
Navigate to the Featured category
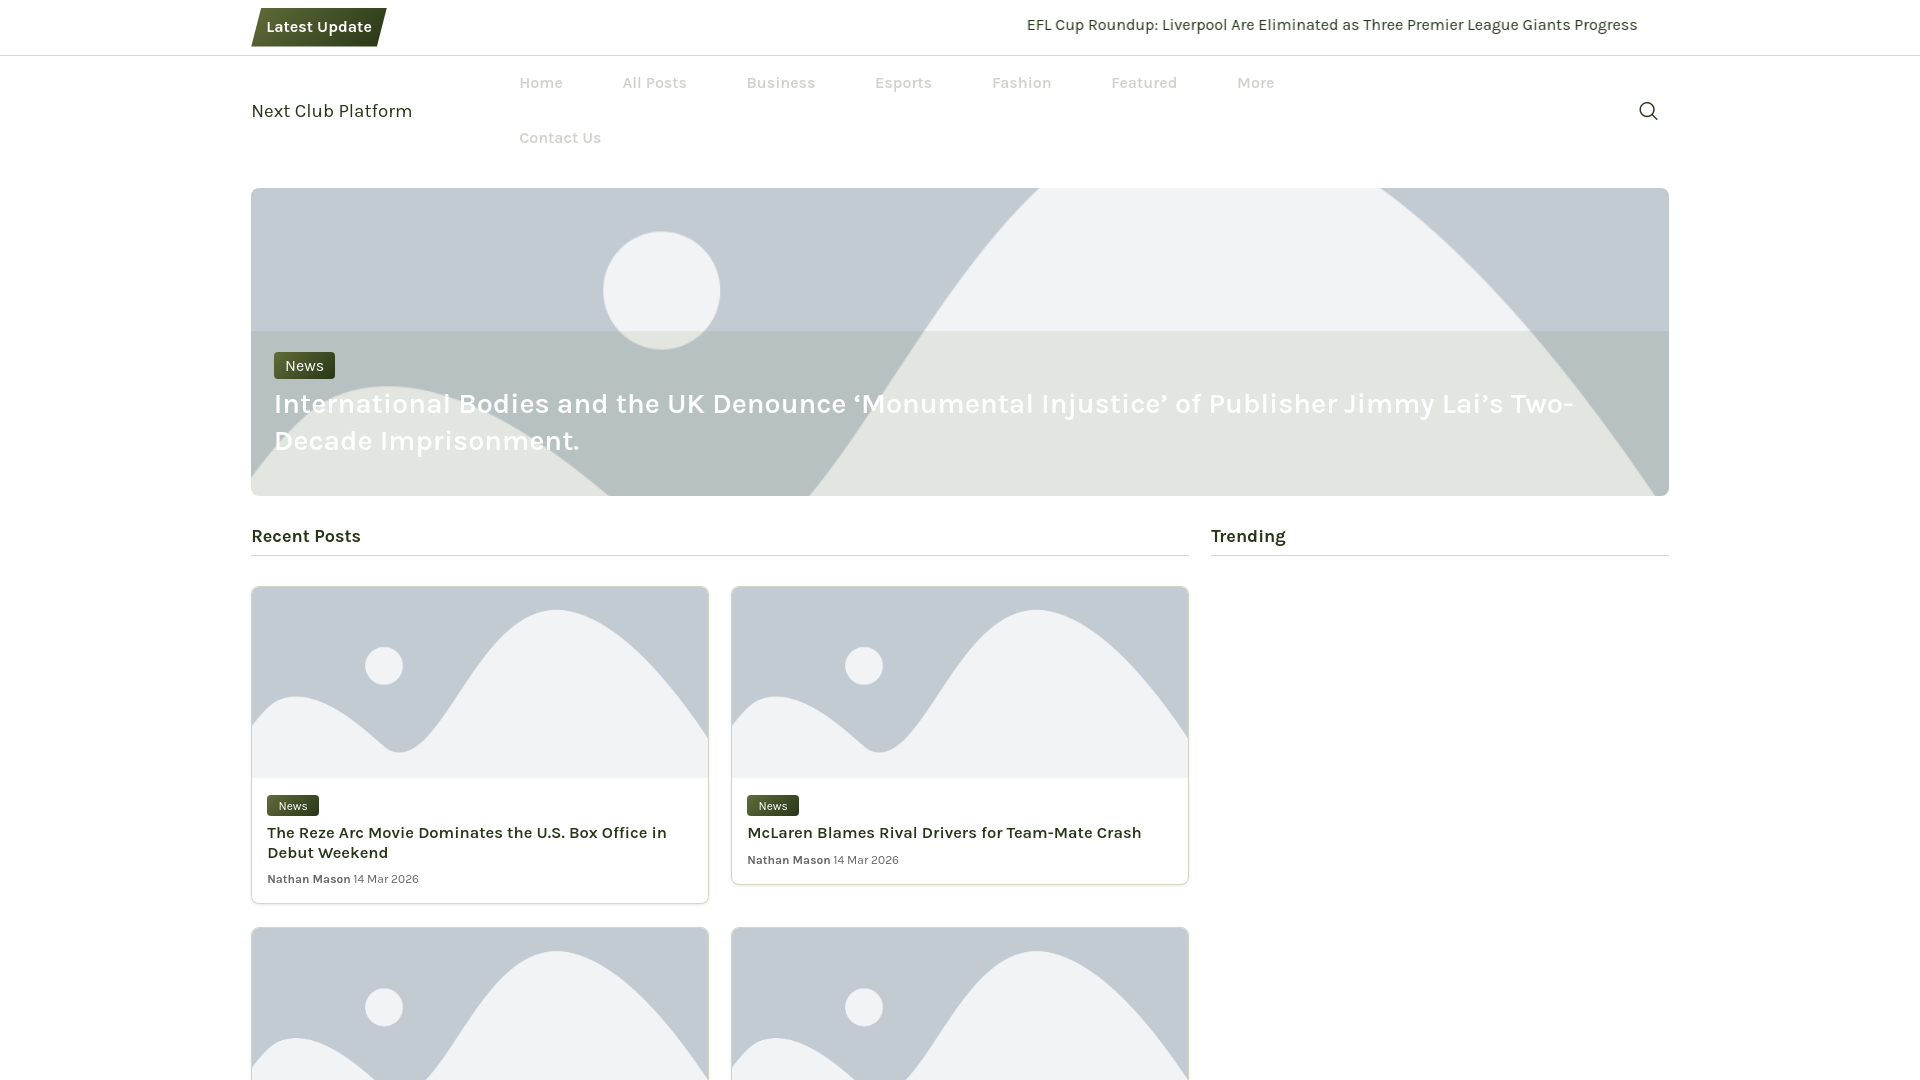click(x=1143, y=83)
